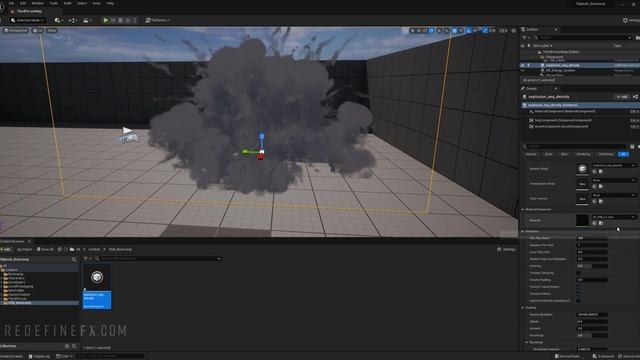Viewport: 640px width, 360px height.
Task: Open the Platforms dropdown in the toolbar
Action: pos(158,20)
